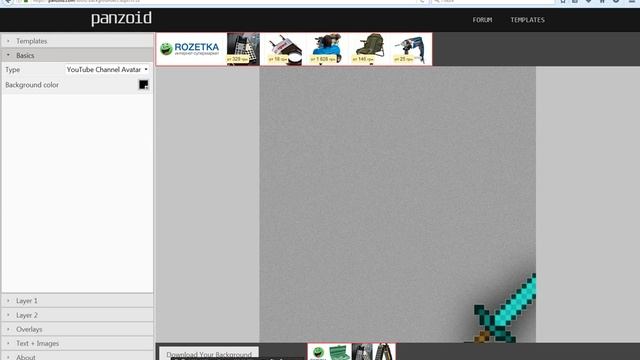Screen dimensions: 640x360
Task: Click the Rozetka logo in ad banner
Action: (191, 49)
